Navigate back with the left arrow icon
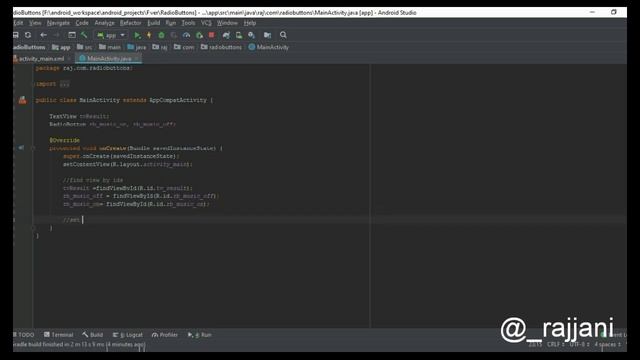 point(43,35)
